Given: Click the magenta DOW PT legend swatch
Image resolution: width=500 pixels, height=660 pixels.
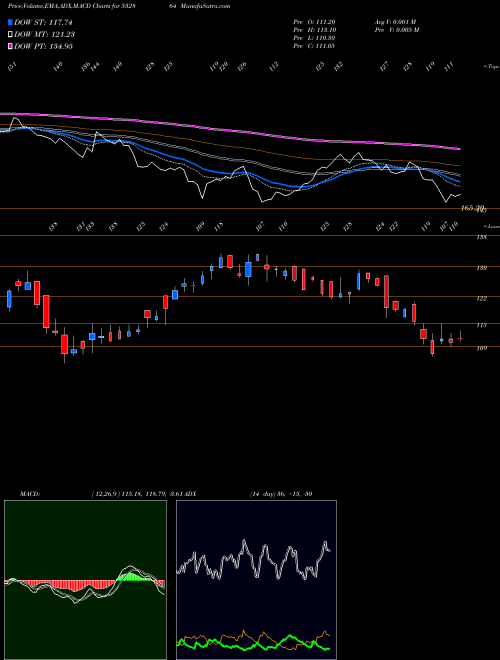Looking at the screenshot, I should click(10, 46).
